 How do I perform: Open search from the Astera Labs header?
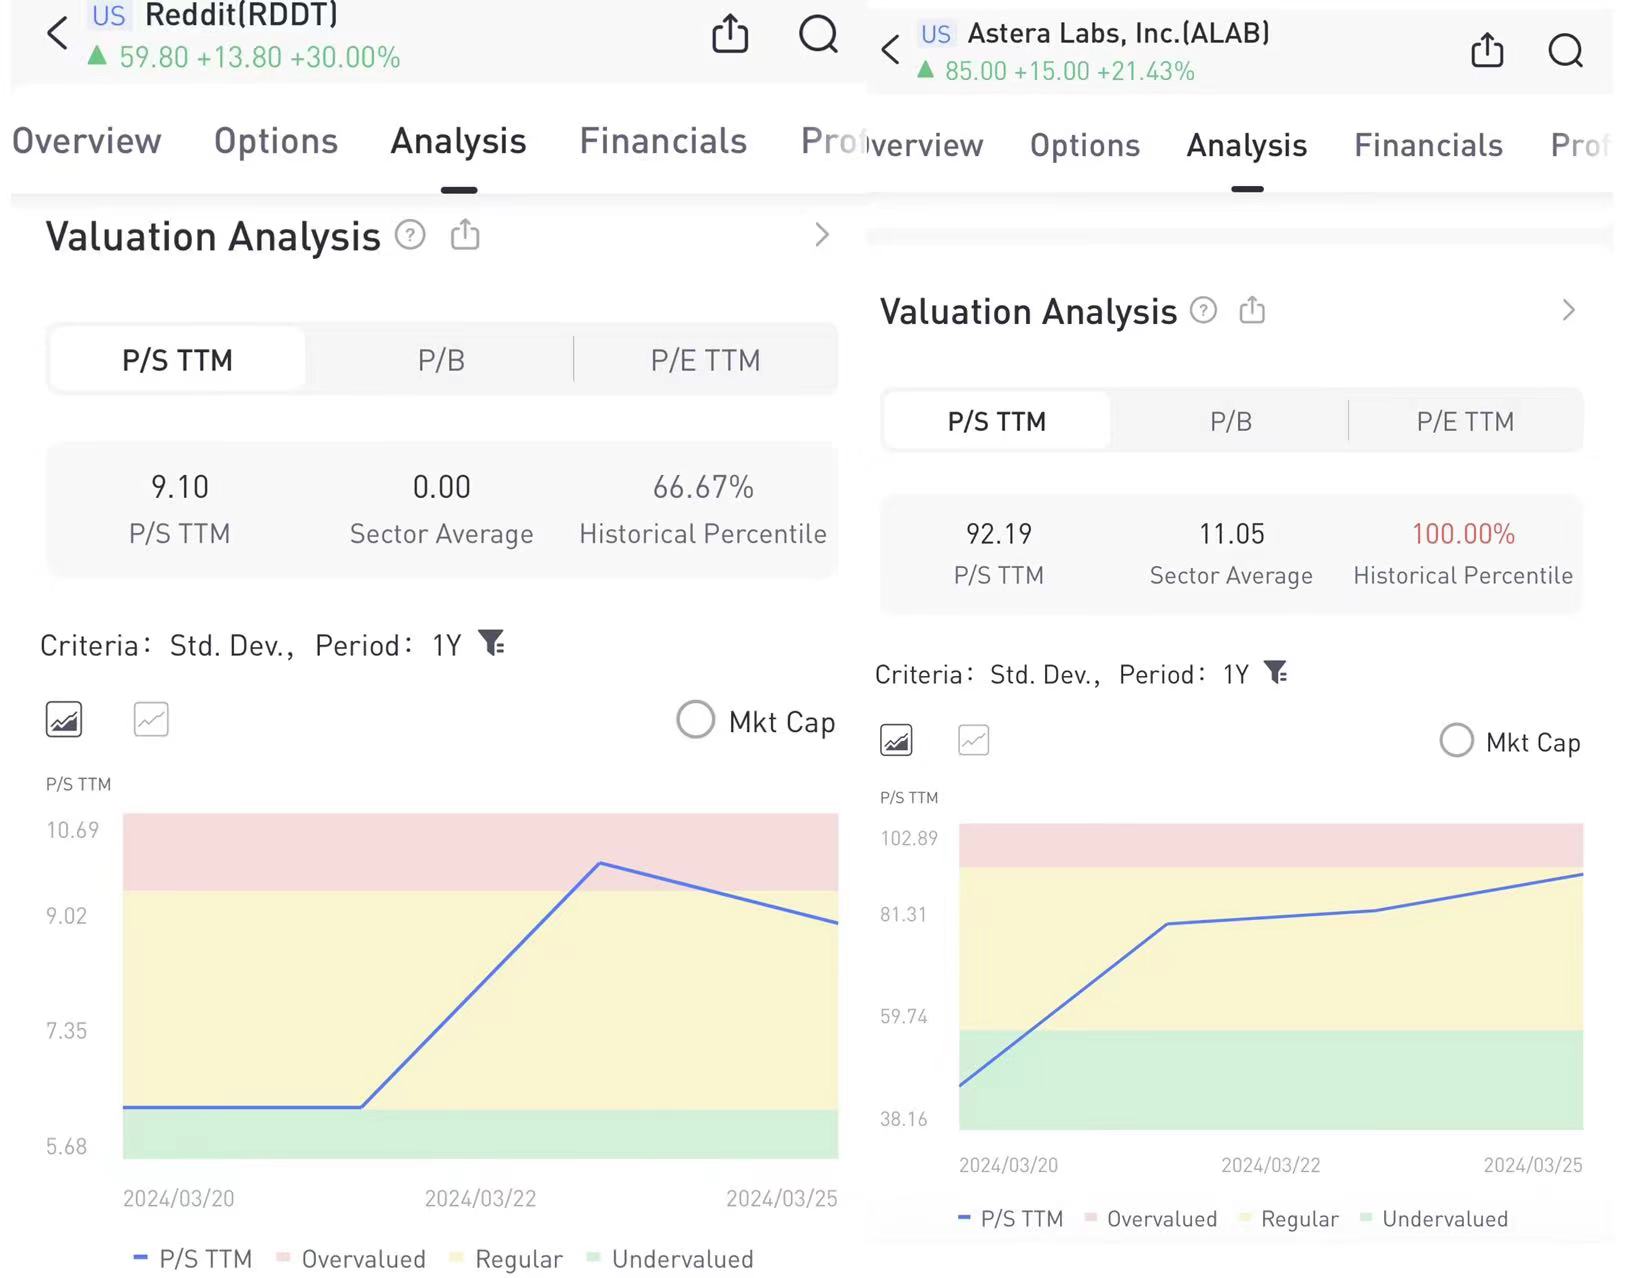point(1565,50)
